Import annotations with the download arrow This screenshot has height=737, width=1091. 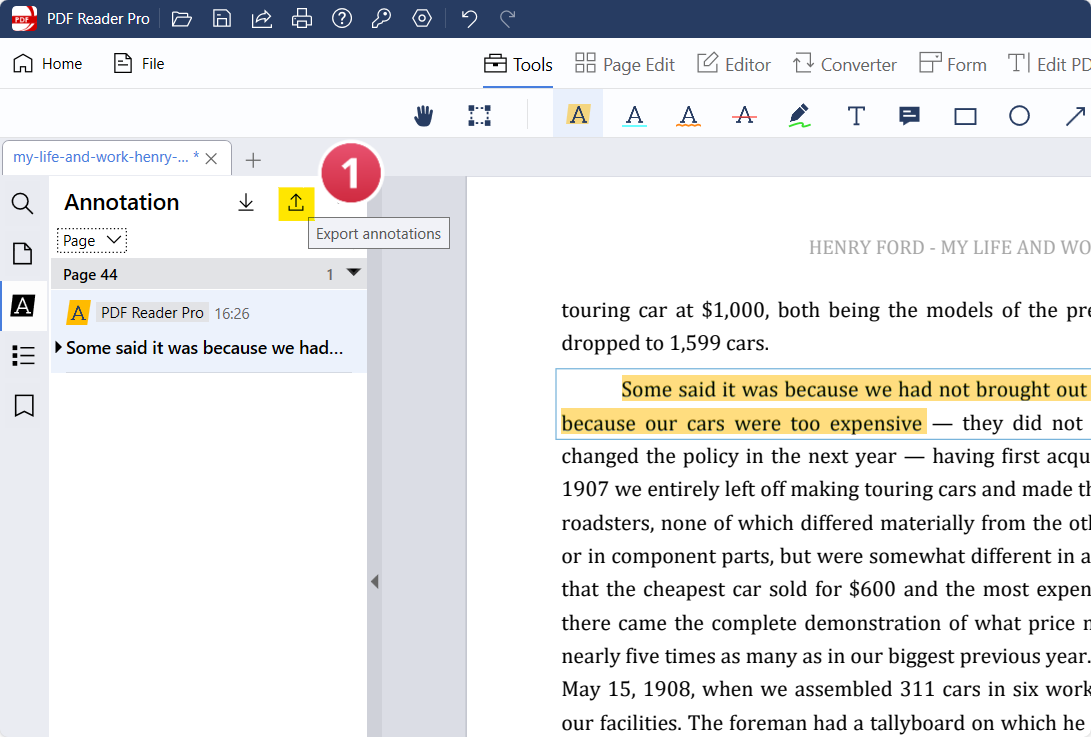tap(246, 203)
